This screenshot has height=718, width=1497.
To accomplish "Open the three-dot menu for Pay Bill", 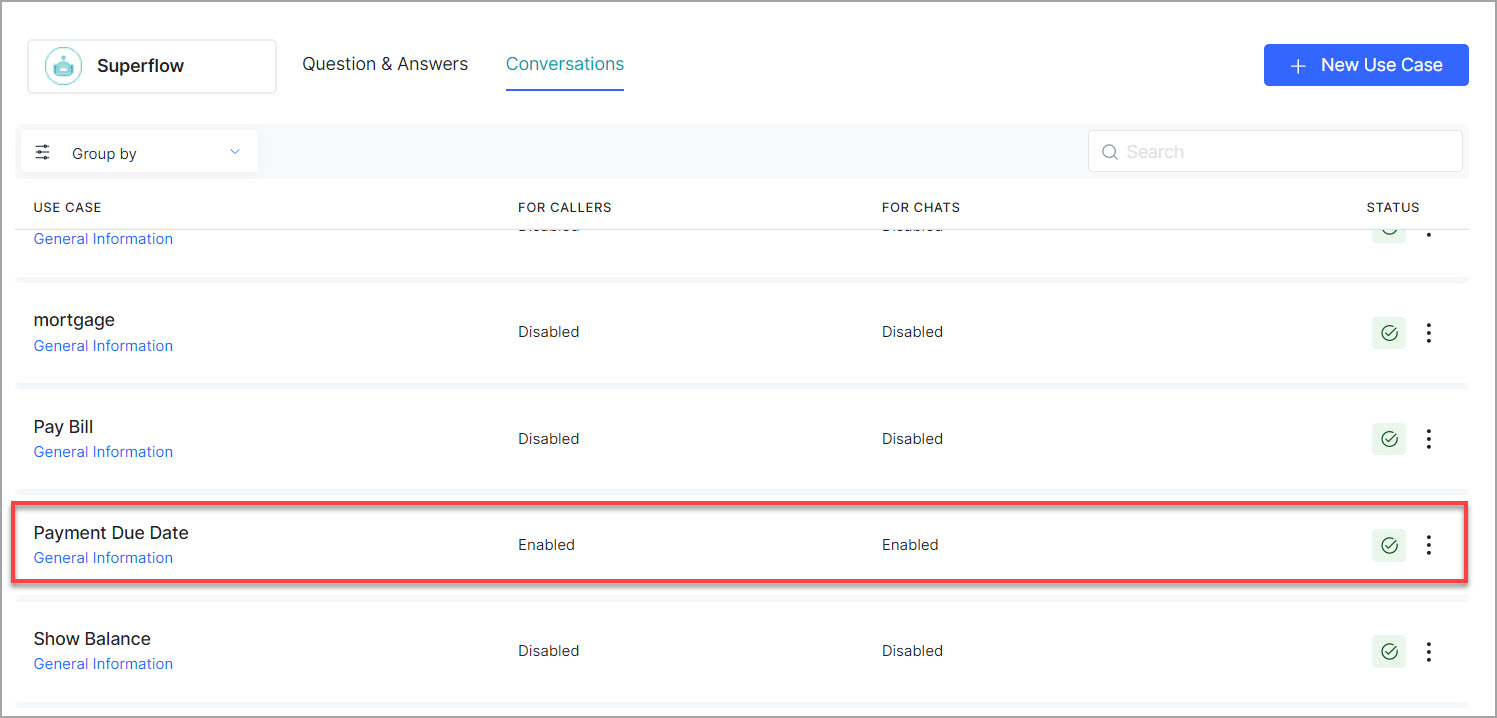I will [1429, 439].
